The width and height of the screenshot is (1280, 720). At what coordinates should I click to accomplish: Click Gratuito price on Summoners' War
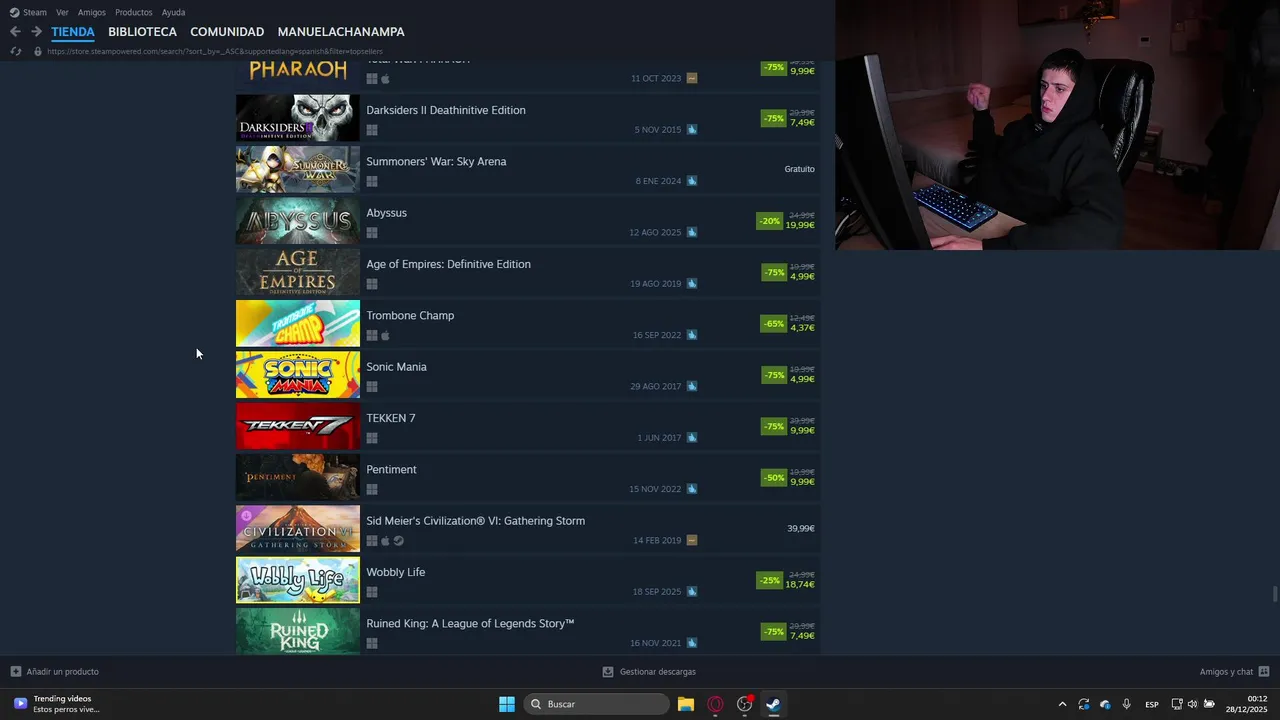point(799,169)
